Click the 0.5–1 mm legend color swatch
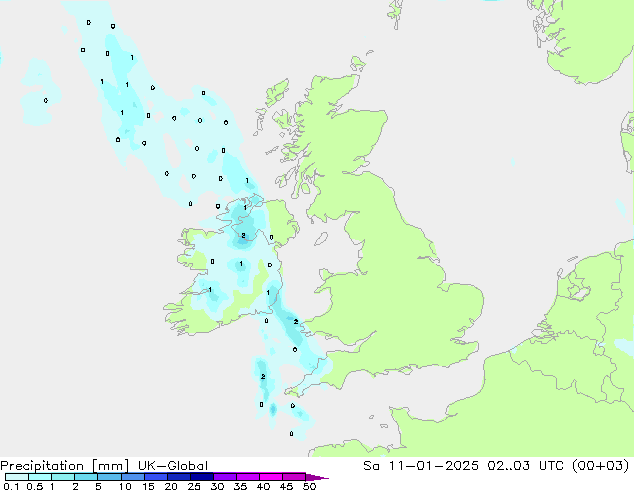Image resolution: width=634 pixels, height=490 pixels. 40,477
